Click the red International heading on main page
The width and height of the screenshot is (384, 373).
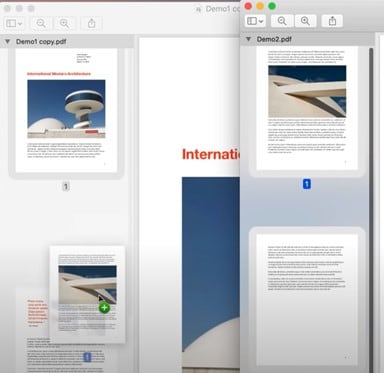211,154
